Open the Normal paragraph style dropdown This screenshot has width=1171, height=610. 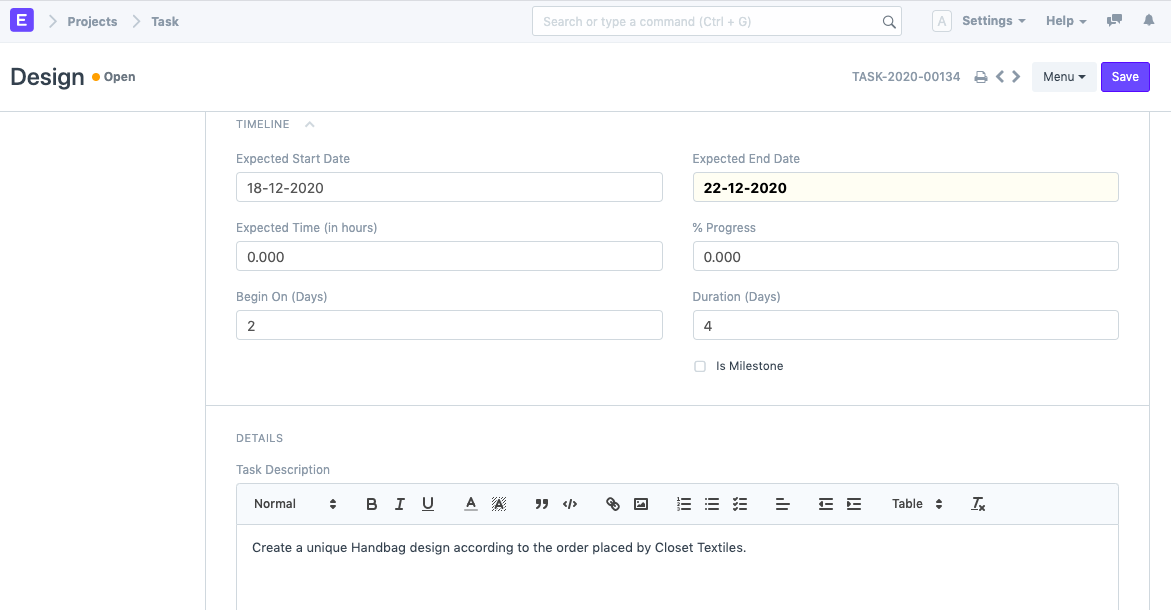[290, 504]
